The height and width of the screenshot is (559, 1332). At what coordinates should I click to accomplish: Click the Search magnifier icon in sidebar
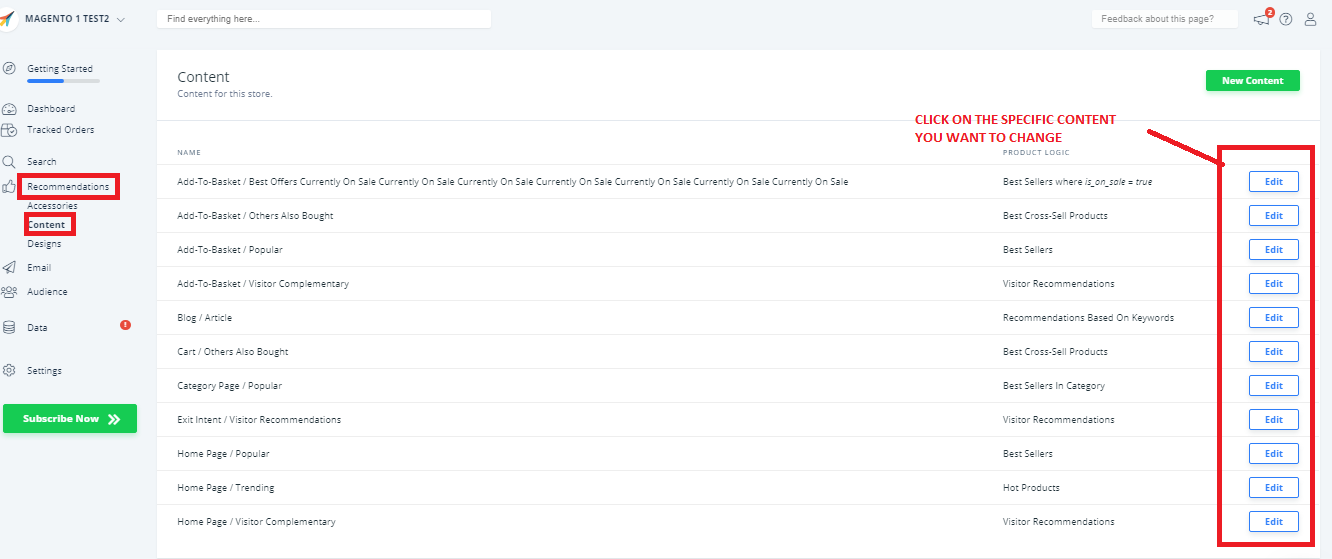tap(9, 162)
